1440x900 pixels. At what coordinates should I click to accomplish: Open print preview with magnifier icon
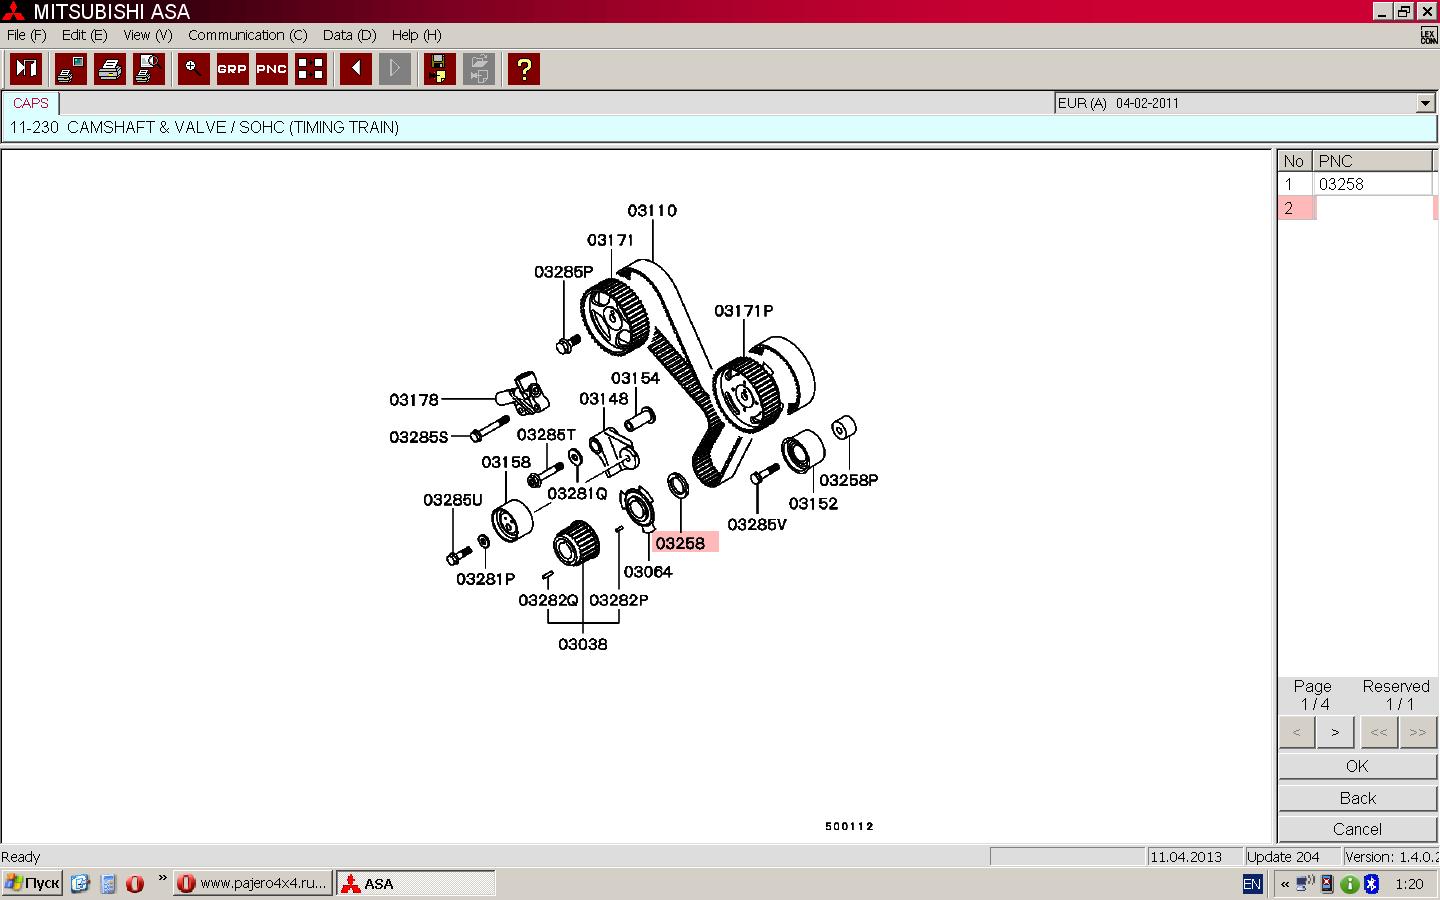(149, 69)
